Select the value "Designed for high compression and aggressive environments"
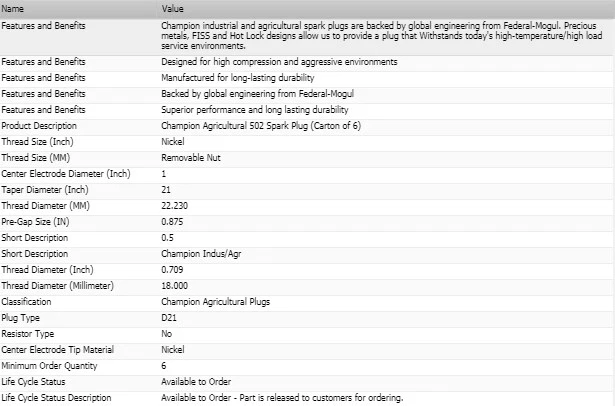 pyautogui.click(x=279, y=62)
